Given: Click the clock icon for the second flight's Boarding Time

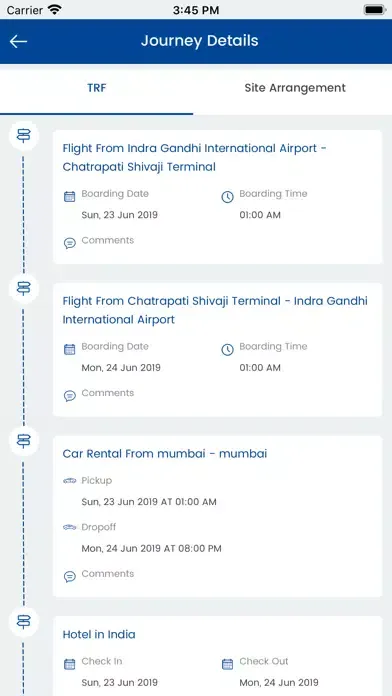Looking at the screenshot, I should coord(227,349).
